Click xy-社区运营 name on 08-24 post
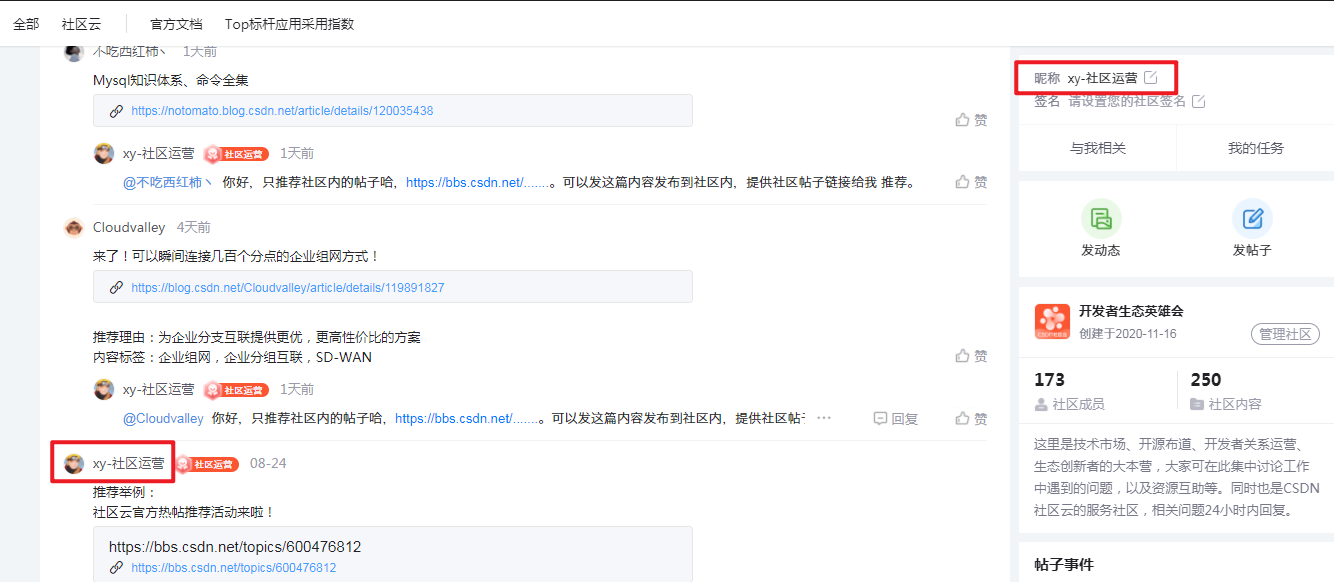Viewport: 1334px width, 582px height. click(x=129, y=464)
